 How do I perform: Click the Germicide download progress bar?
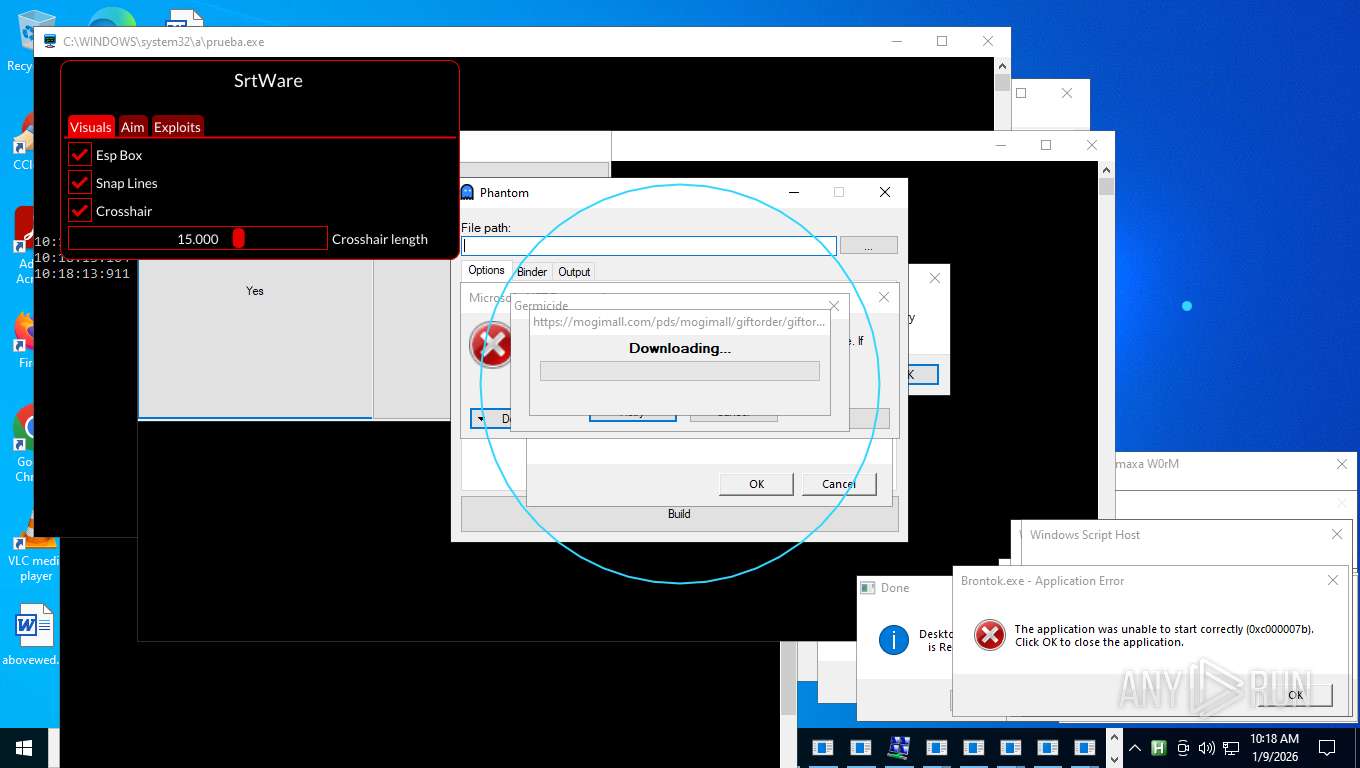679,371
